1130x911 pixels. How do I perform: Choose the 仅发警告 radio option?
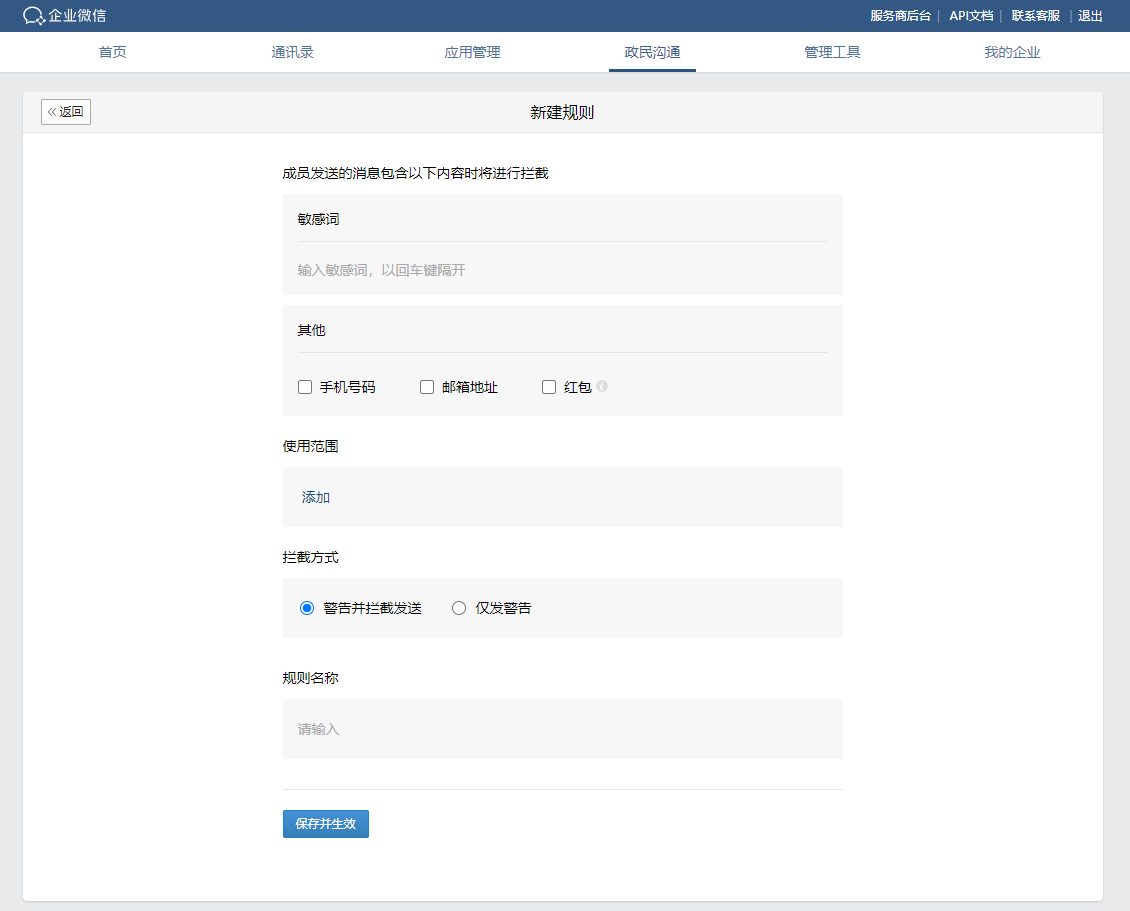(x=459, y=608)
